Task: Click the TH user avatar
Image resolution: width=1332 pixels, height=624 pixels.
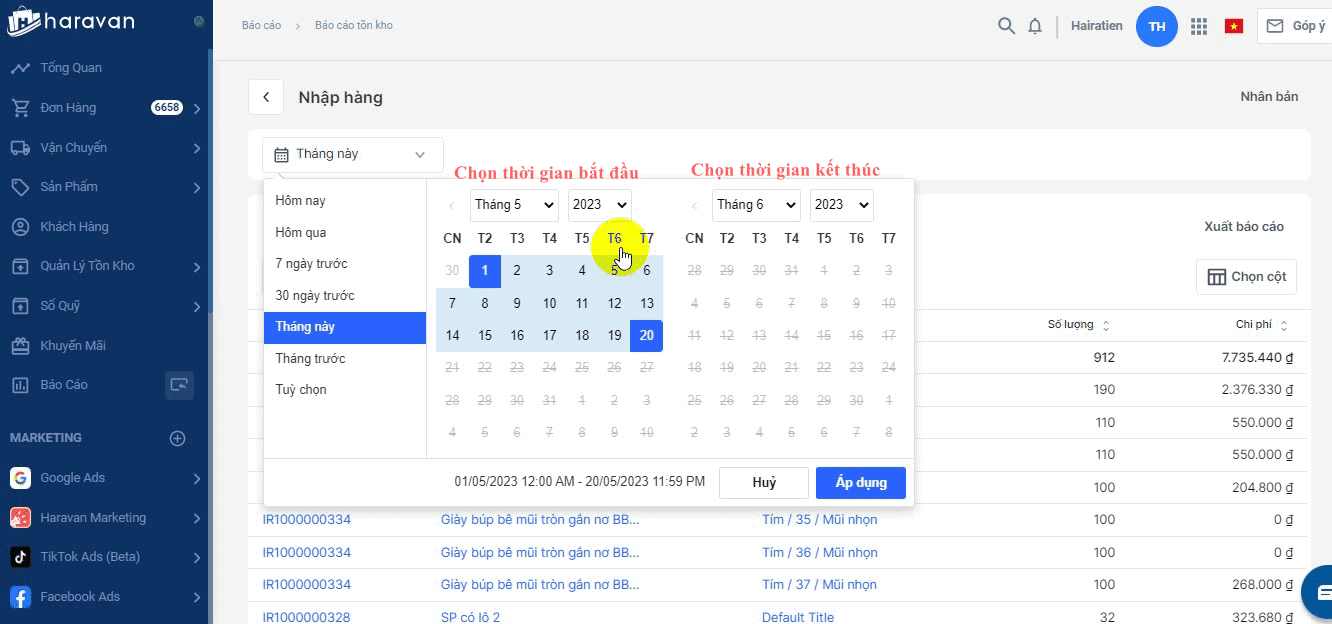Action: pyautogui.click(x=1156, y=26)
